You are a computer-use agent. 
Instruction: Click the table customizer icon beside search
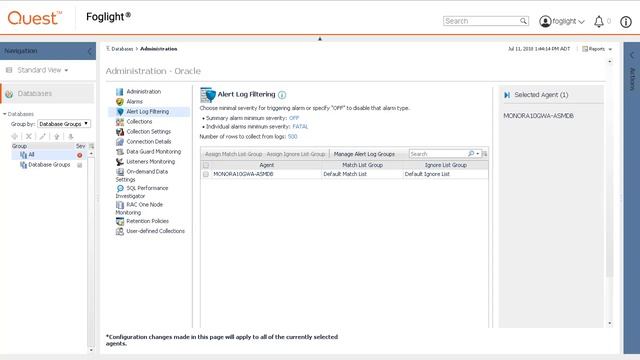pos(484,154)
